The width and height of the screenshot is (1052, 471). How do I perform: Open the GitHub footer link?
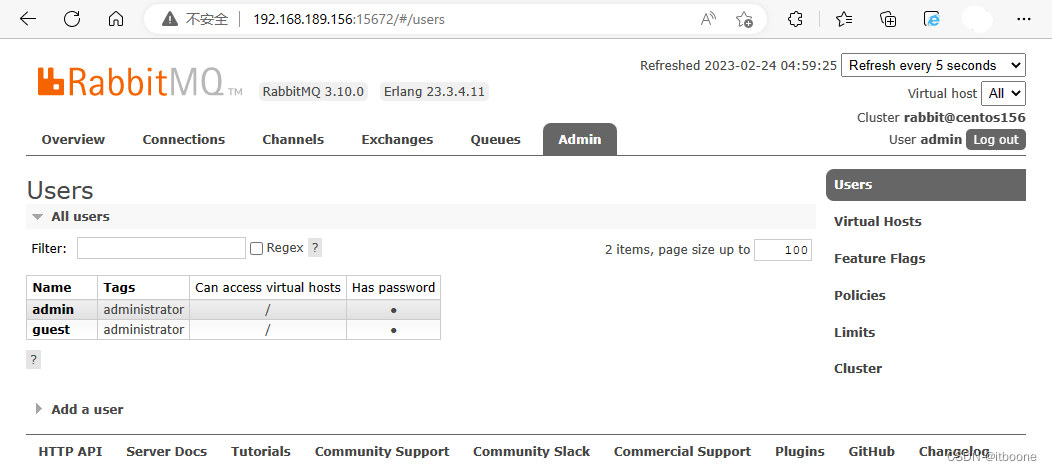point(872,452)
